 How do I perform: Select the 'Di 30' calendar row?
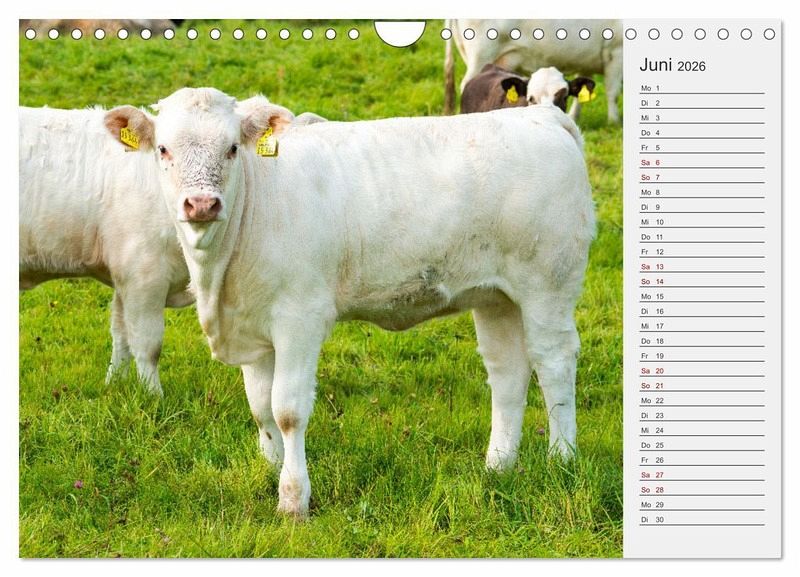pyautogui.click(x=702, y=519)
